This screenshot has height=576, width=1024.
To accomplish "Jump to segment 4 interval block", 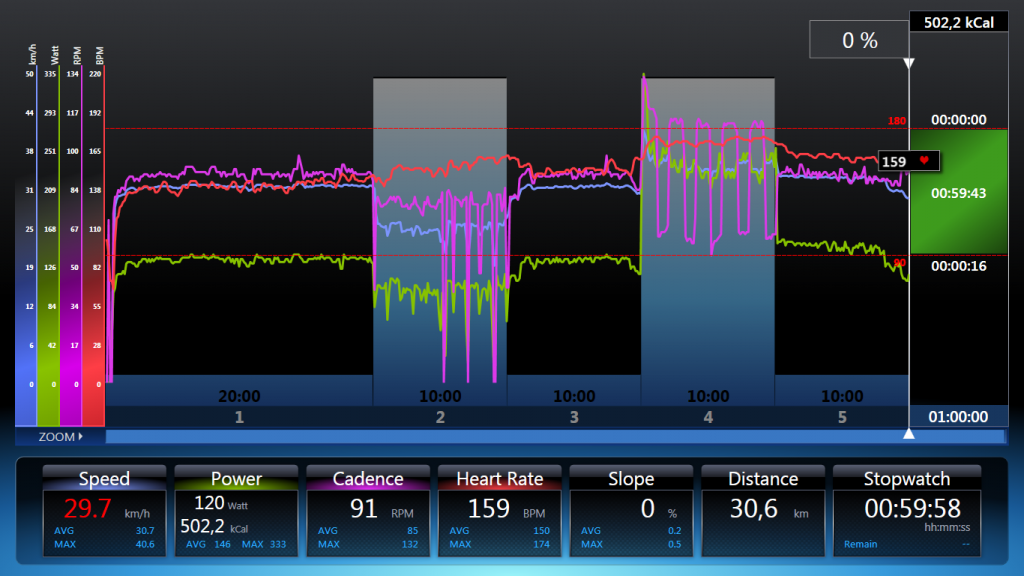I will click(x=708, y=417).
